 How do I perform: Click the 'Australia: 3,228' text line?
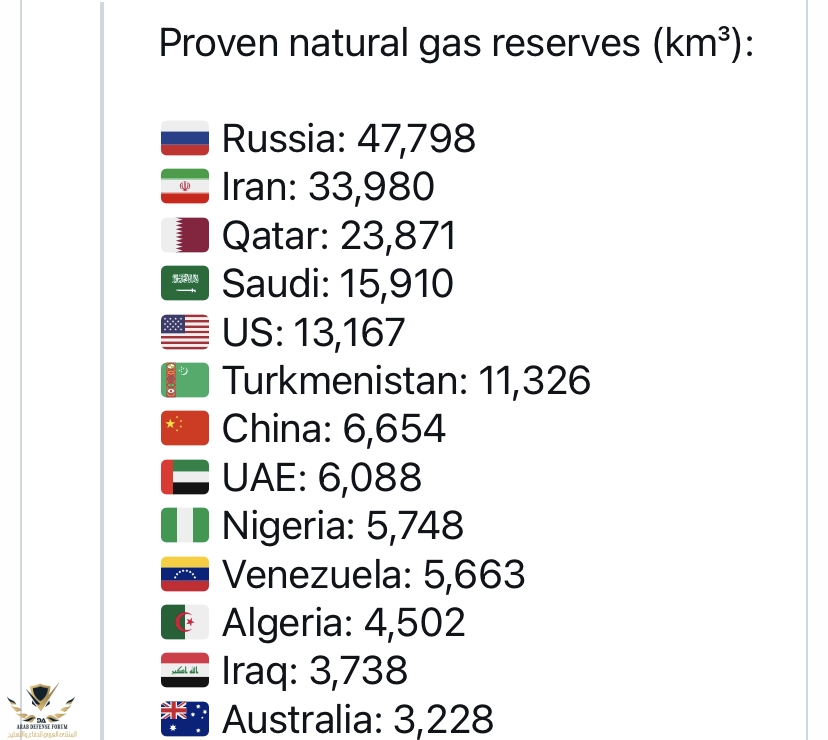point(357,719)
